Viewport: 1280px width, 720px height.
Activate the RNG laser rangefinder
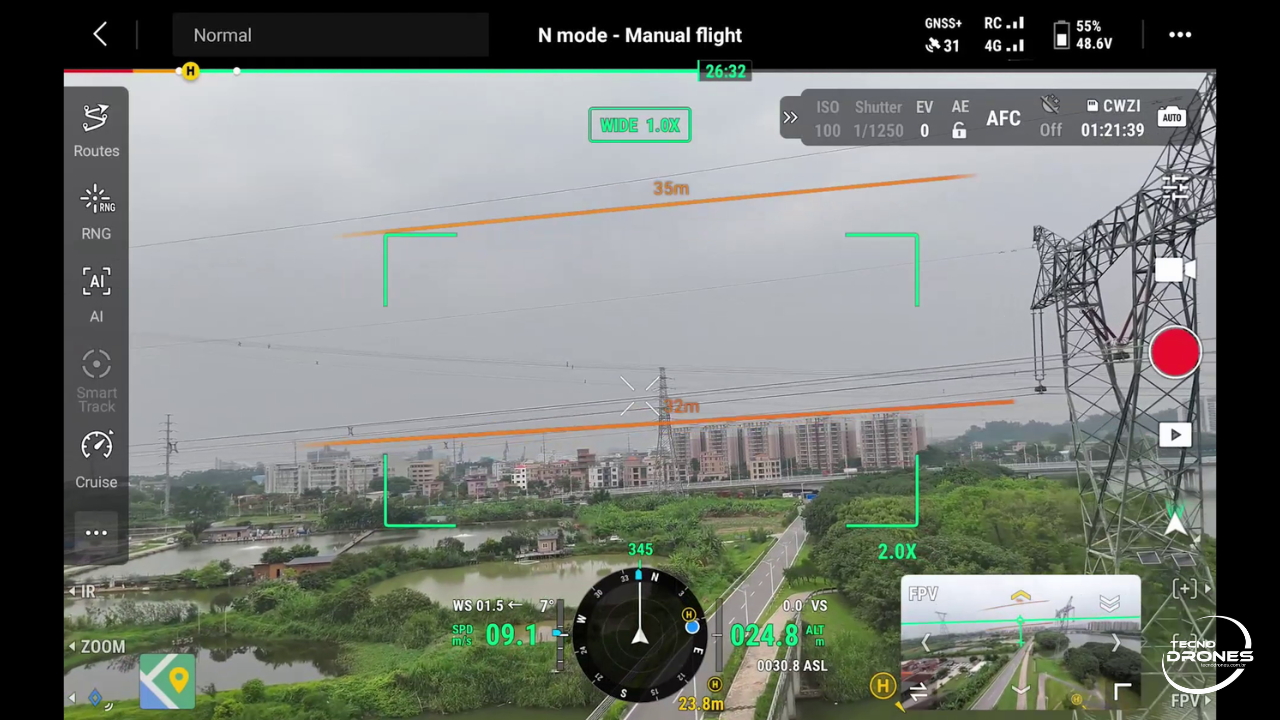(96, 212)
